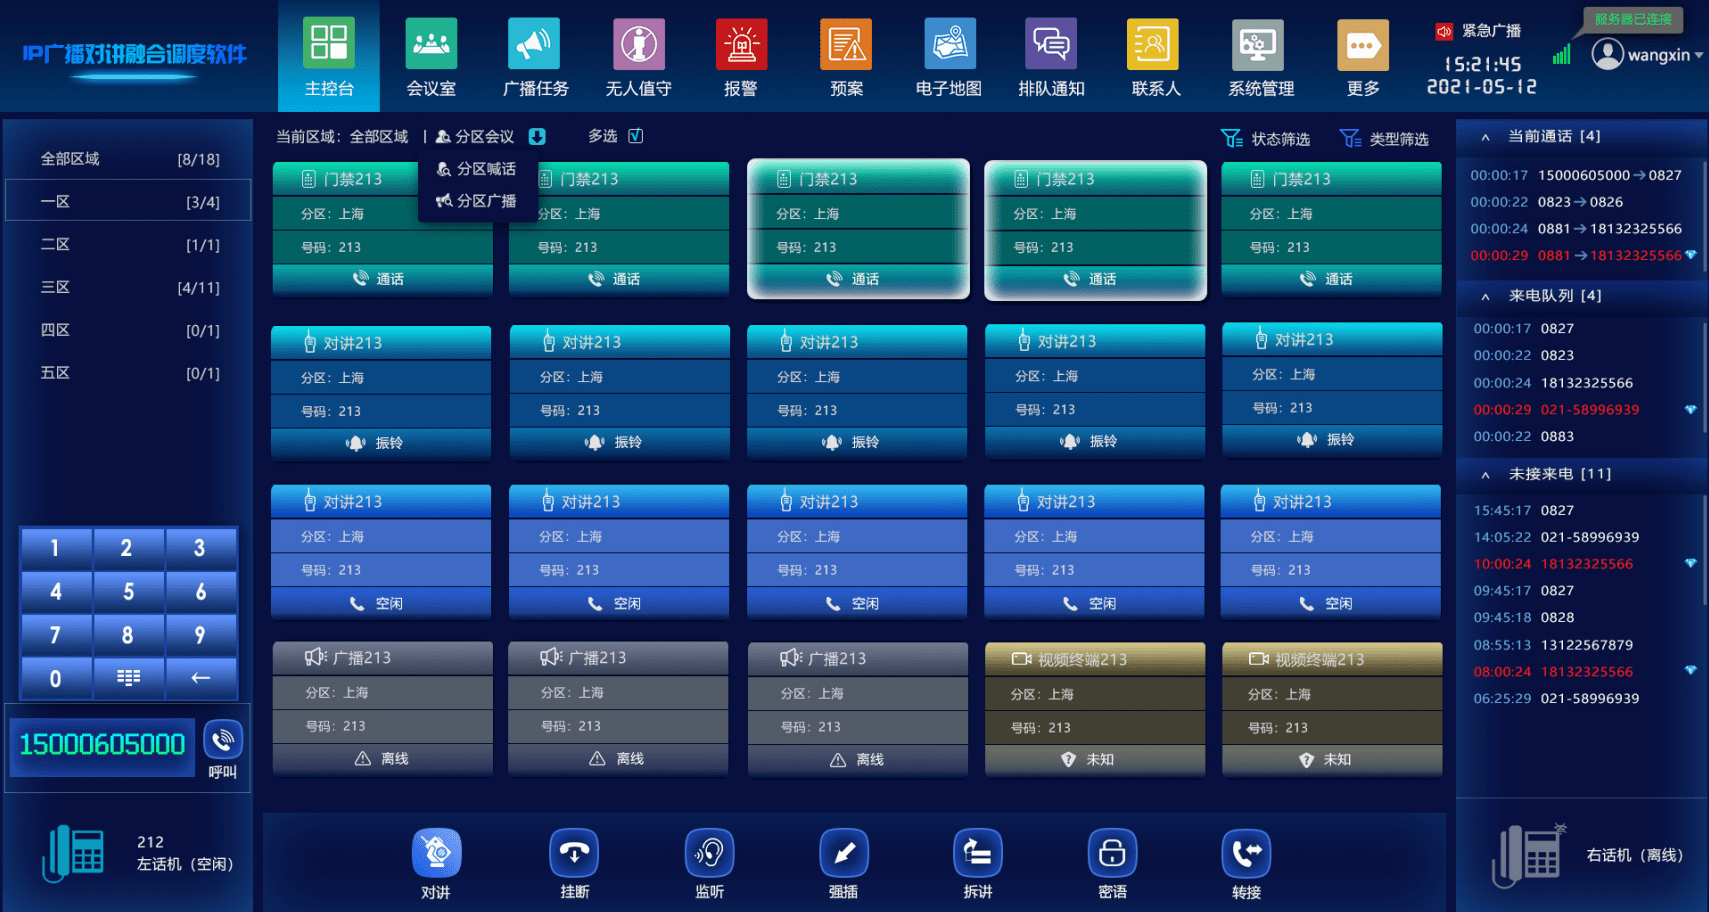Click the 紧急广播 emergency broadcast button
The width and height of the screenshot is (1709, 912).
click(1479, 31)
